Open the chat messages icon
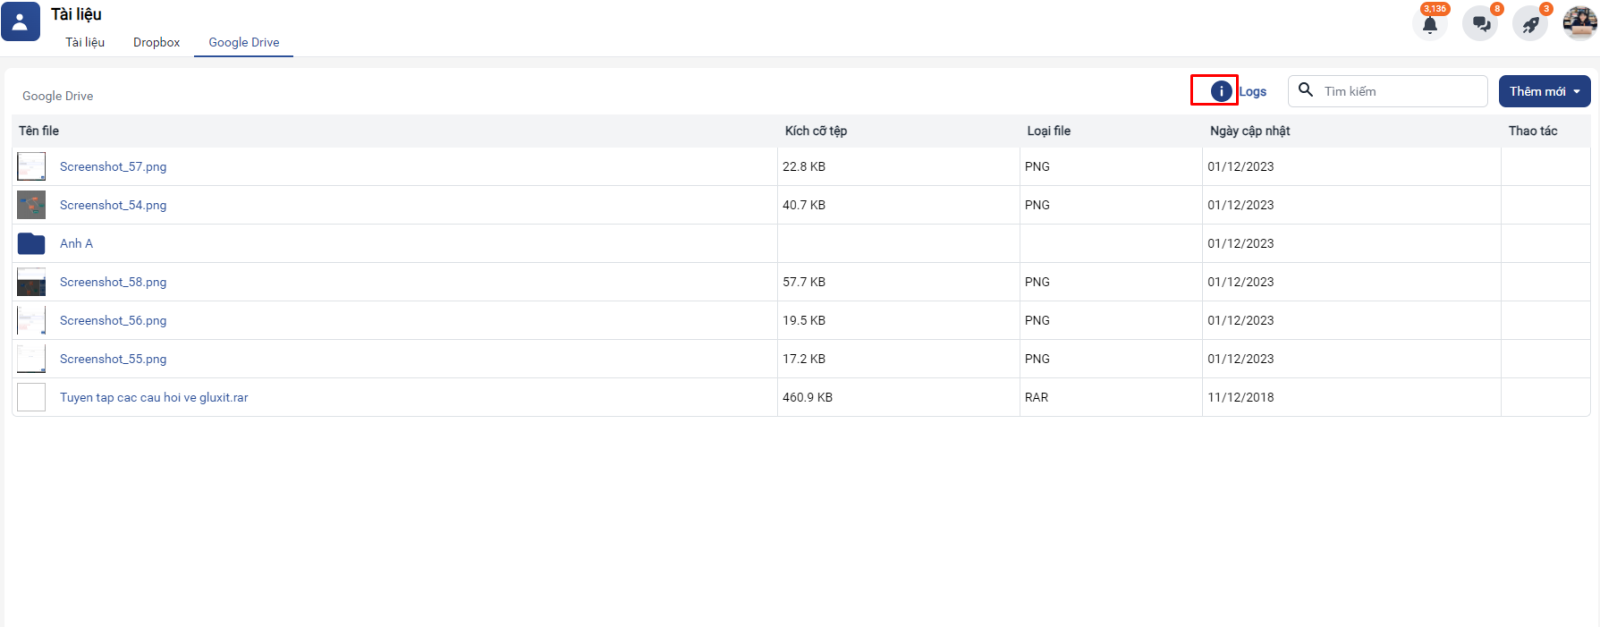The image size is (1600, 627). tap(1480, 24)
